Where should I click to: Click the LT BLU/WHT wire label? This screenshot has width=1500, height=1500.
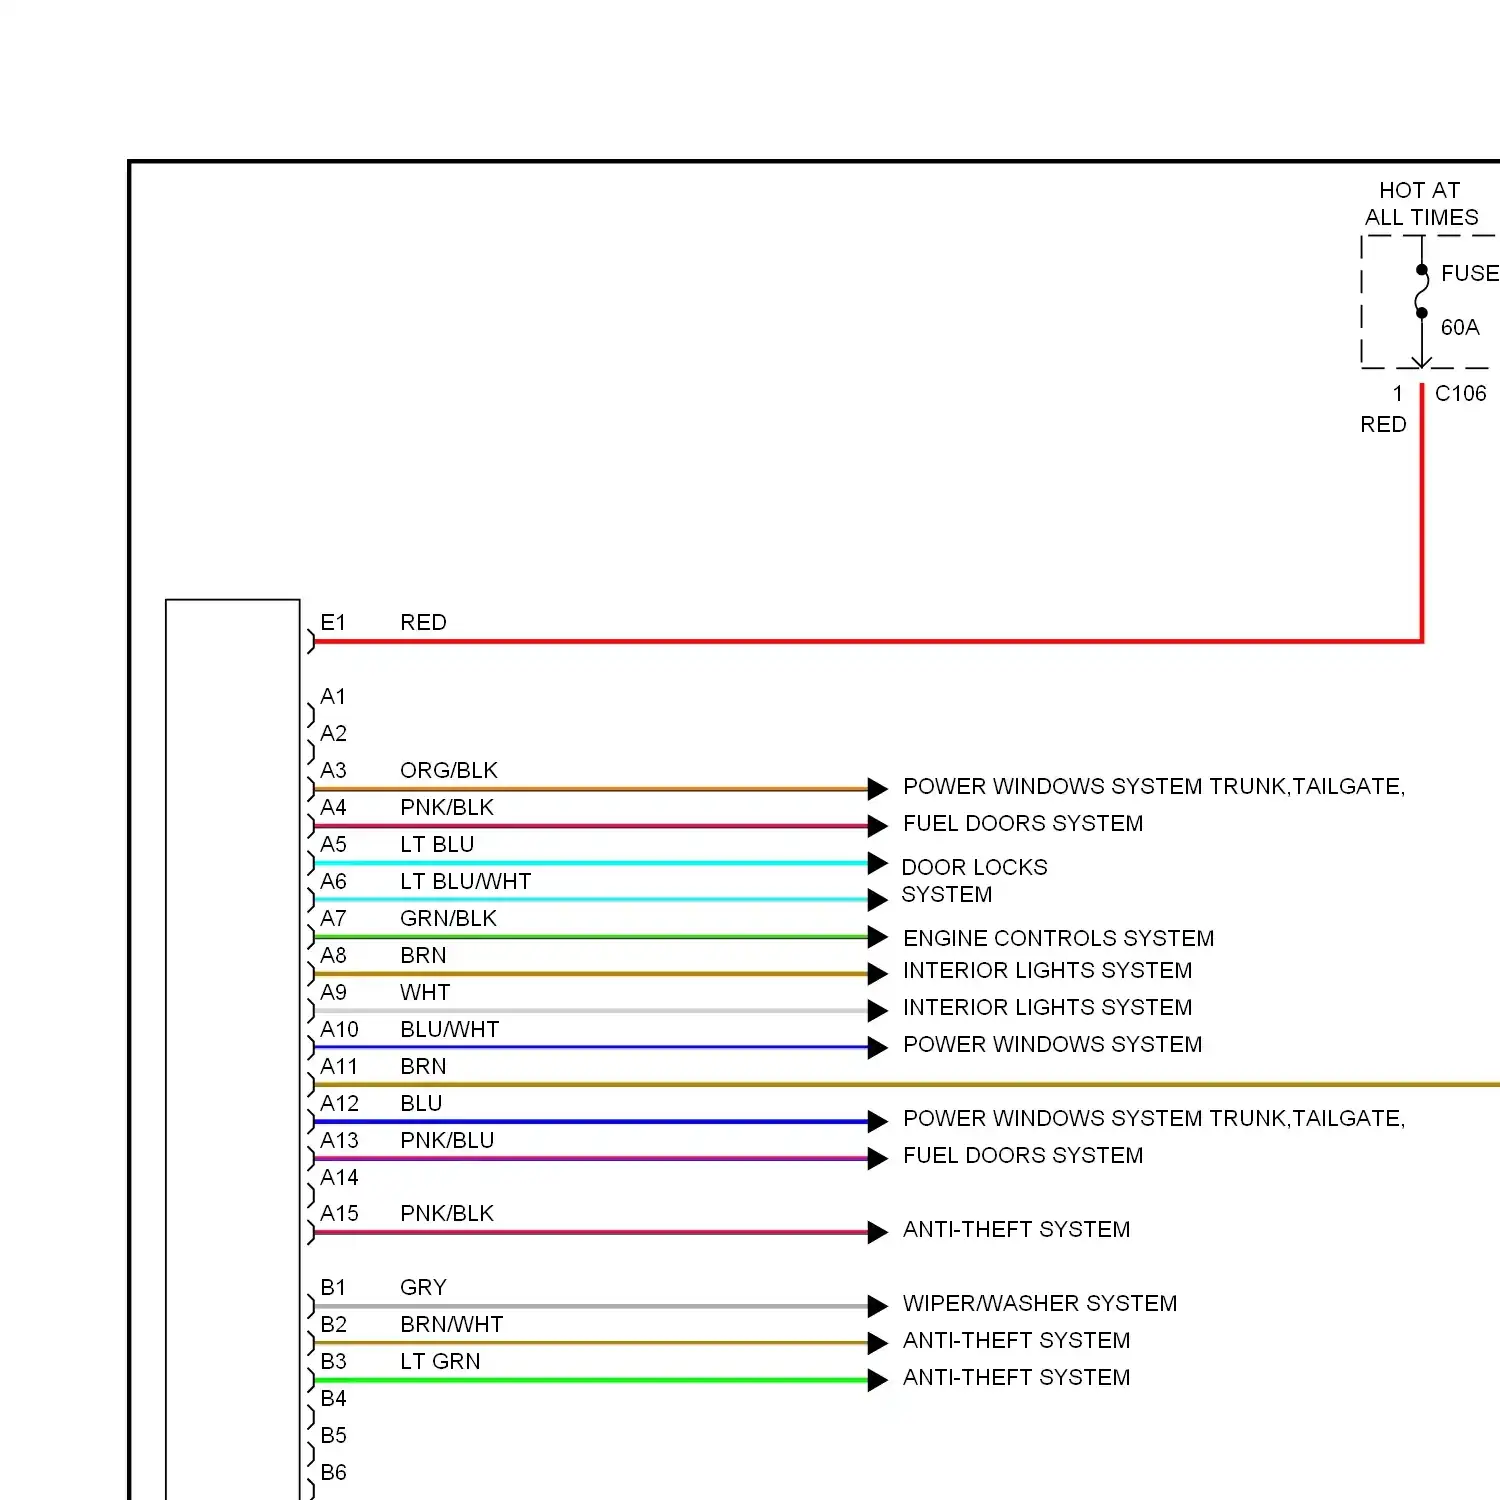(466, 881)
